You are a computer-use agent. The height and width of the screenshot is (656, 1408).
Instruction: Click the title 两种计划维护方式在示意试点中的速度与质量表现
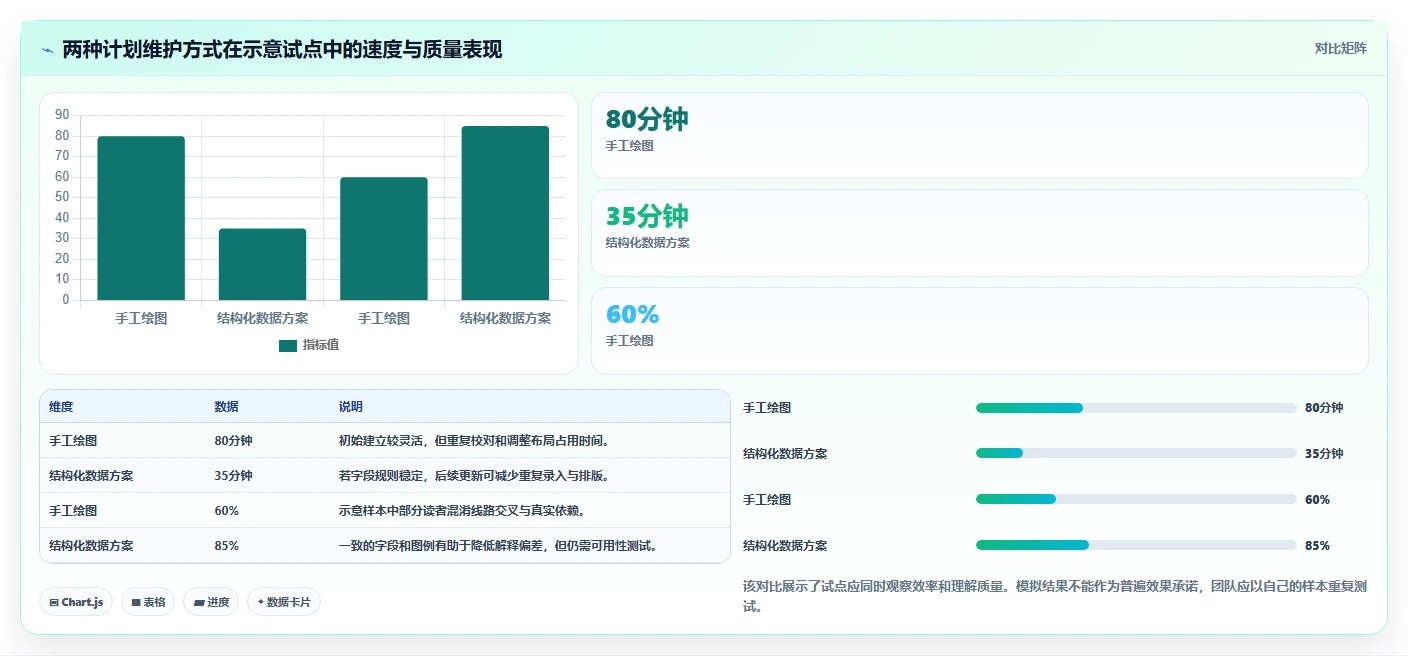282,50
